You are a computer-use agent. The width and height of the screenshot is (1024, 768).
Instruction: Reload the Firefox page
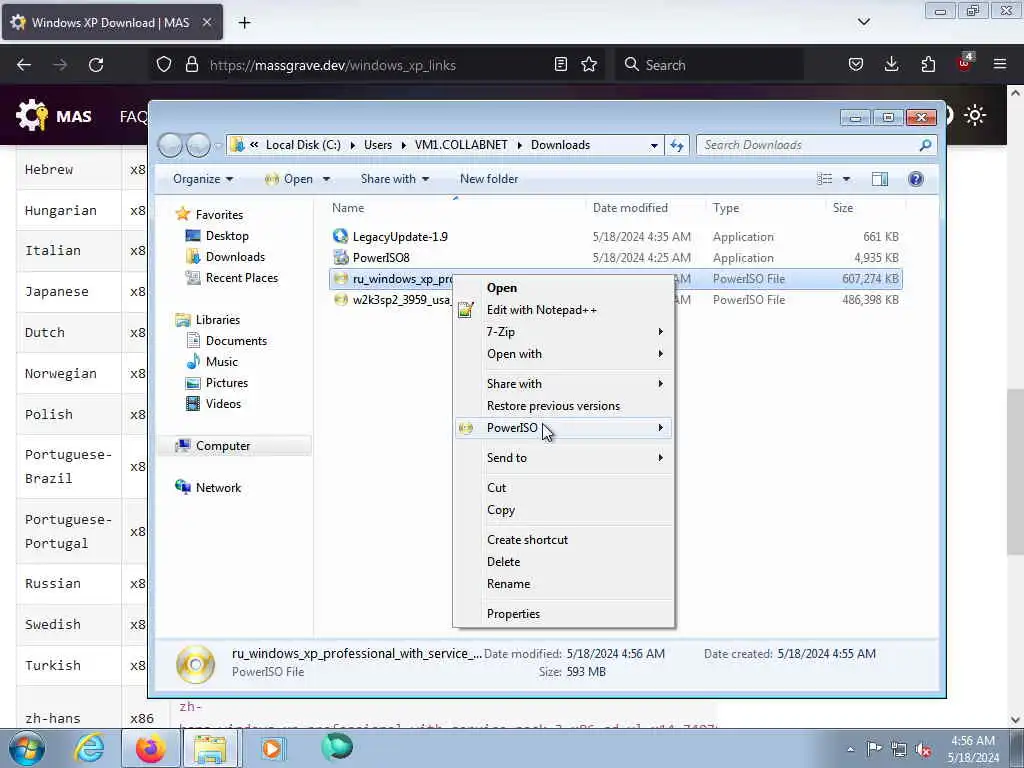[x=96, y=65]
